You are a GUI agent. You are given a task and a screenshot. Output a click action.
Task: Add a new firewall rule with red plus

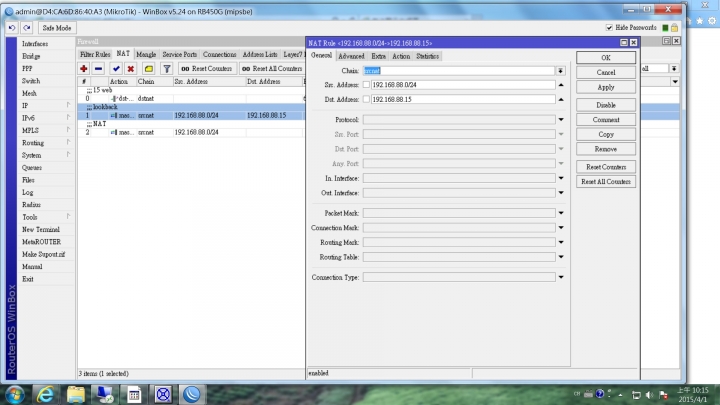tap(84, 69)
